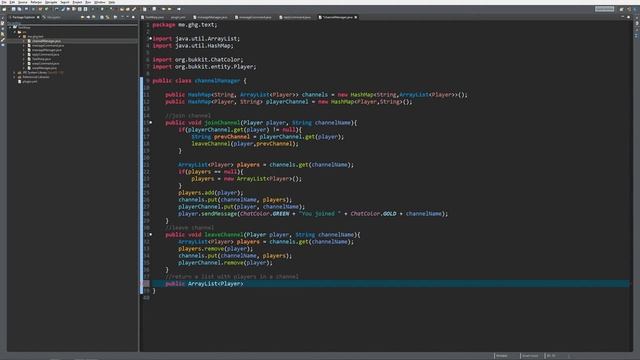Screen dimensions: 640x360
Task: Open the Refactor menu
Action: point(36,2)
